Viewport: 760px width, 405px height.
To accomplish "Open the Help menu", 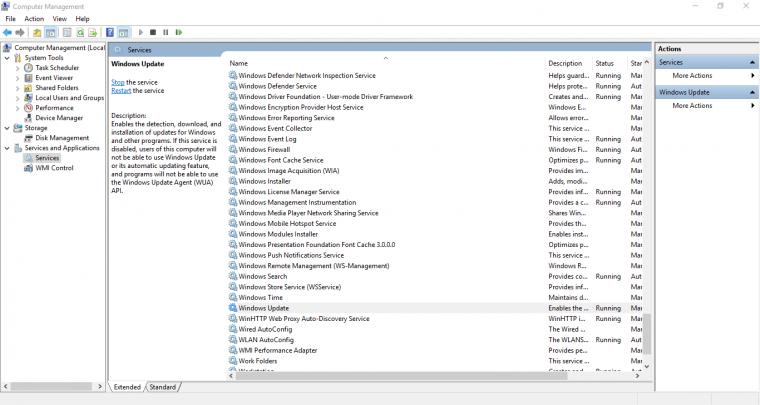I will click(82, 19).
